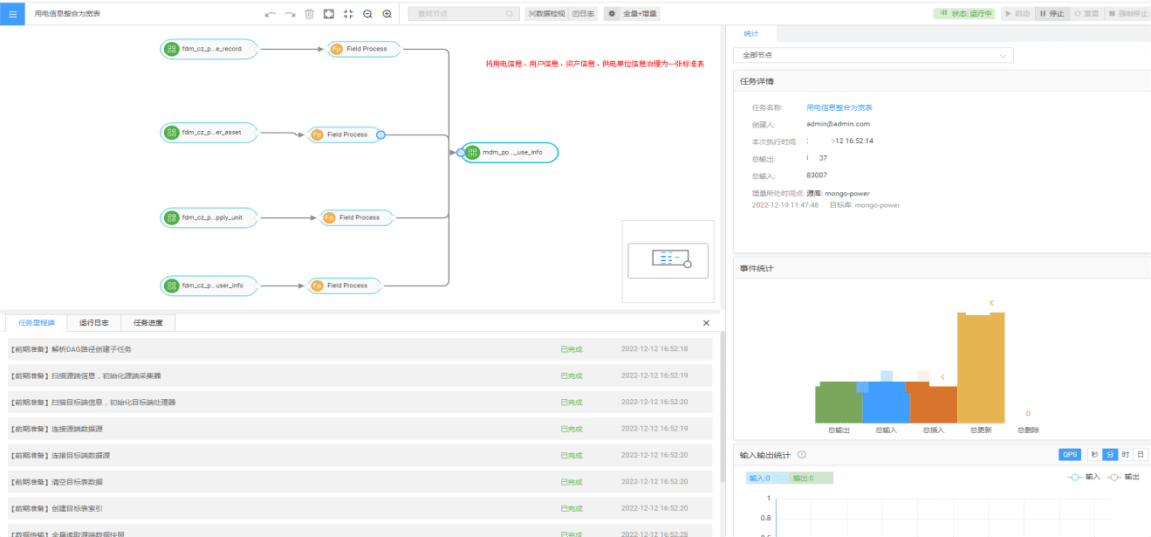Click the undo arrow icon
The image size is (1151, 537).
pyautogui.click(x=270, y=14)
